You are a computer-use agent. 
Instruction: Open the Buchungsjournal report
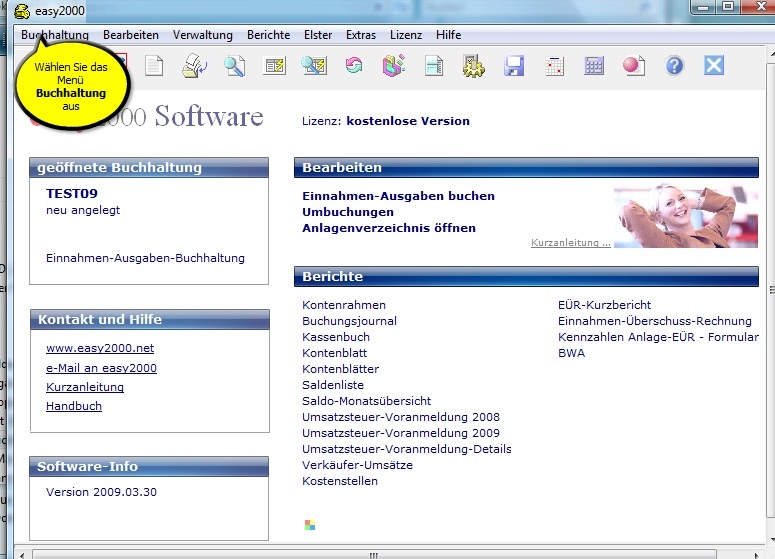pos(349,321)
